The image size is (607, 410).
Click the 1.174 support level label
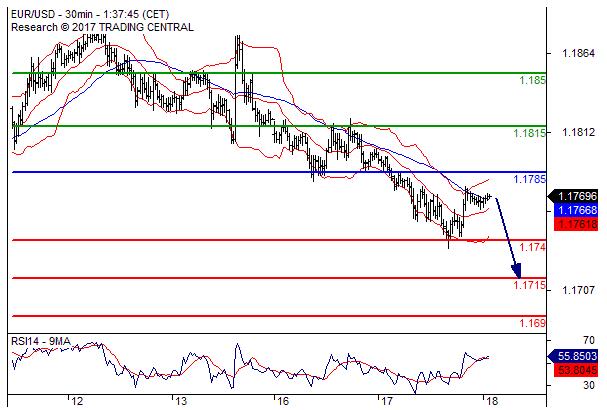532,247
